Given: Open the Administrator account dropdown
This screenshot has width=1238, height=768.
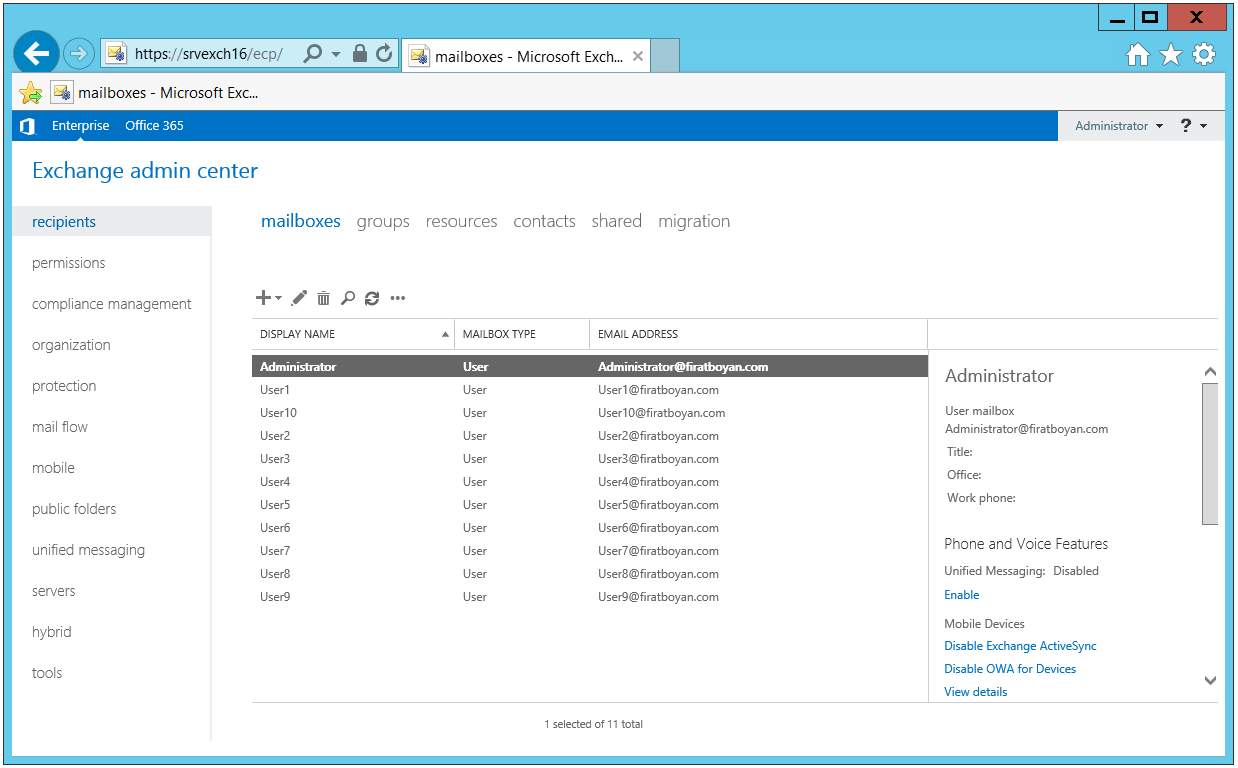Looking at the screenshot, I should click(x=1119, y=126).
